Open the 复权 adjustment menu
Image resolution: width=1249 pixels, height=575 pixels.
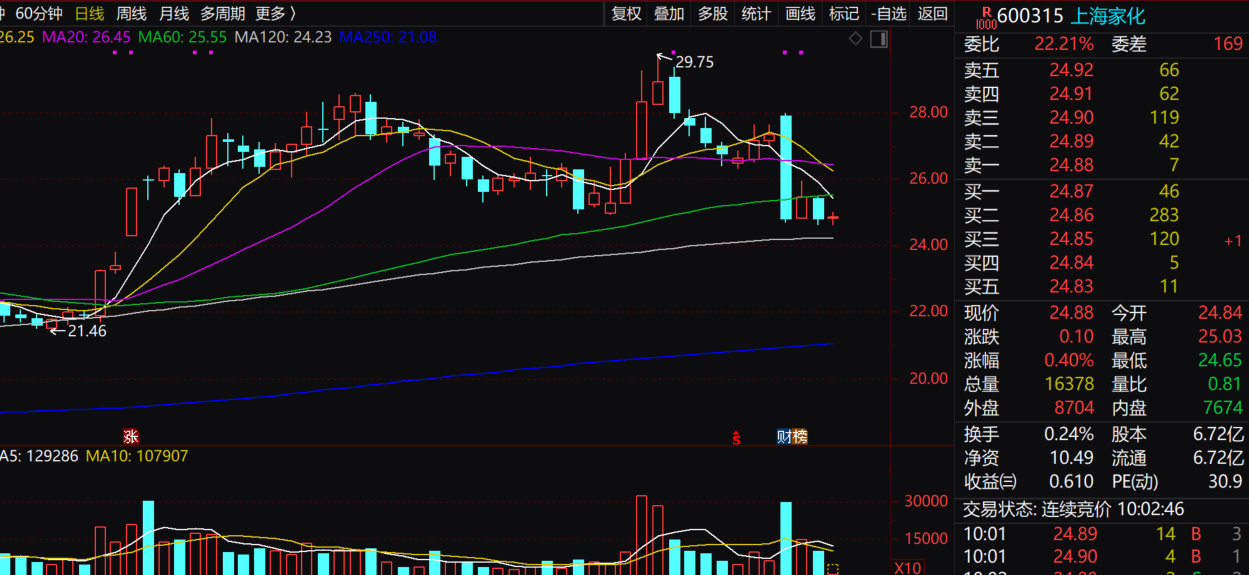click(626, 13)
